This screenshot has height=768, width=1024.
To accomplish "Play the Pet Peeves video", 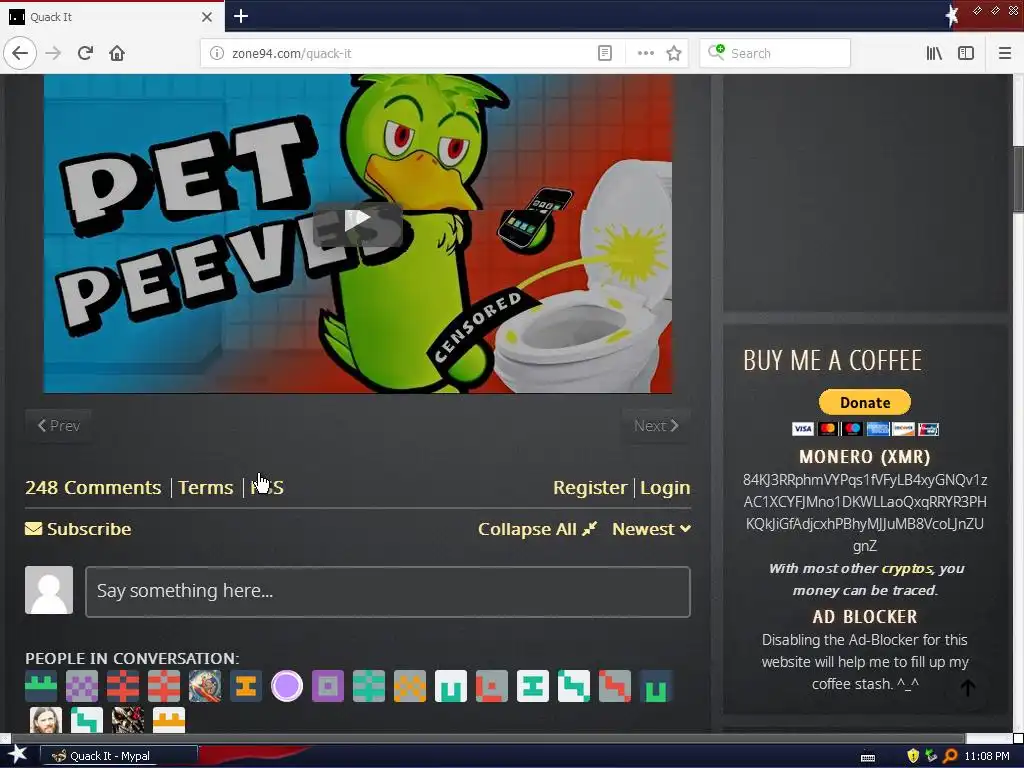I will tap(357, 225).
